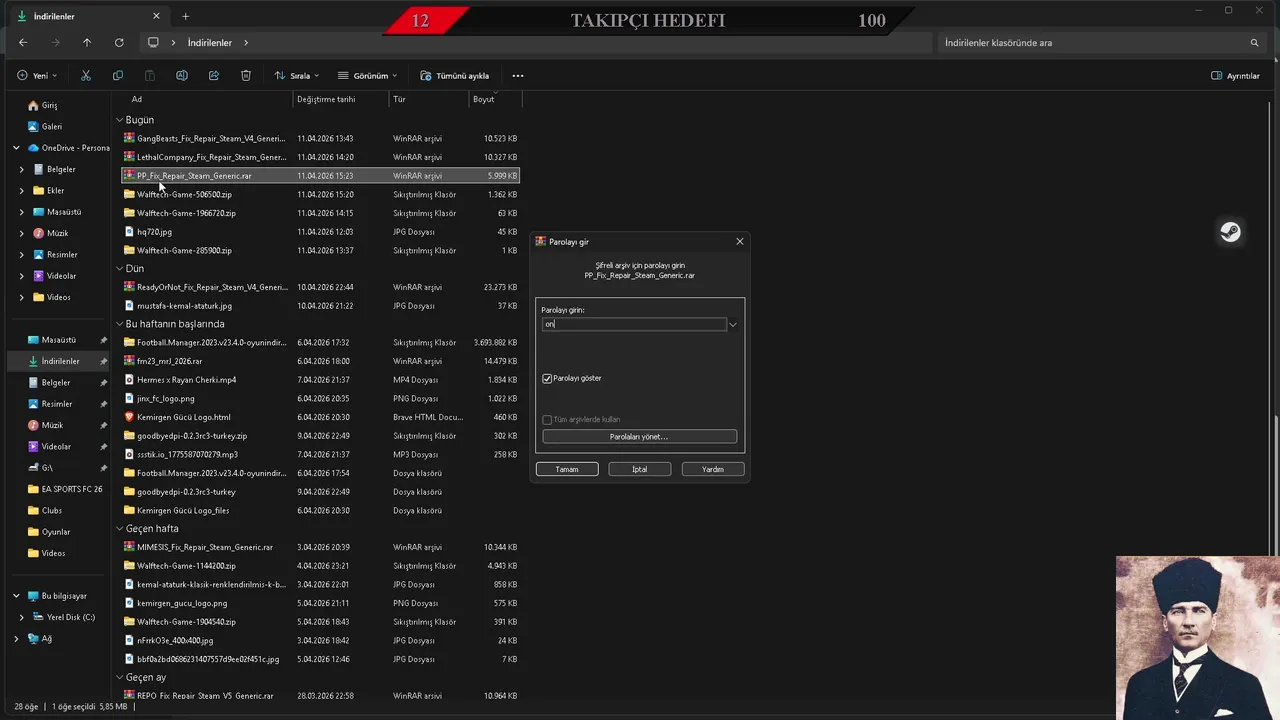Image resolution: width=1280 pixels, height=720 pixels.
Task: Select mustafa-kemal-ataturk.jpg file
Action: (320, 306)
